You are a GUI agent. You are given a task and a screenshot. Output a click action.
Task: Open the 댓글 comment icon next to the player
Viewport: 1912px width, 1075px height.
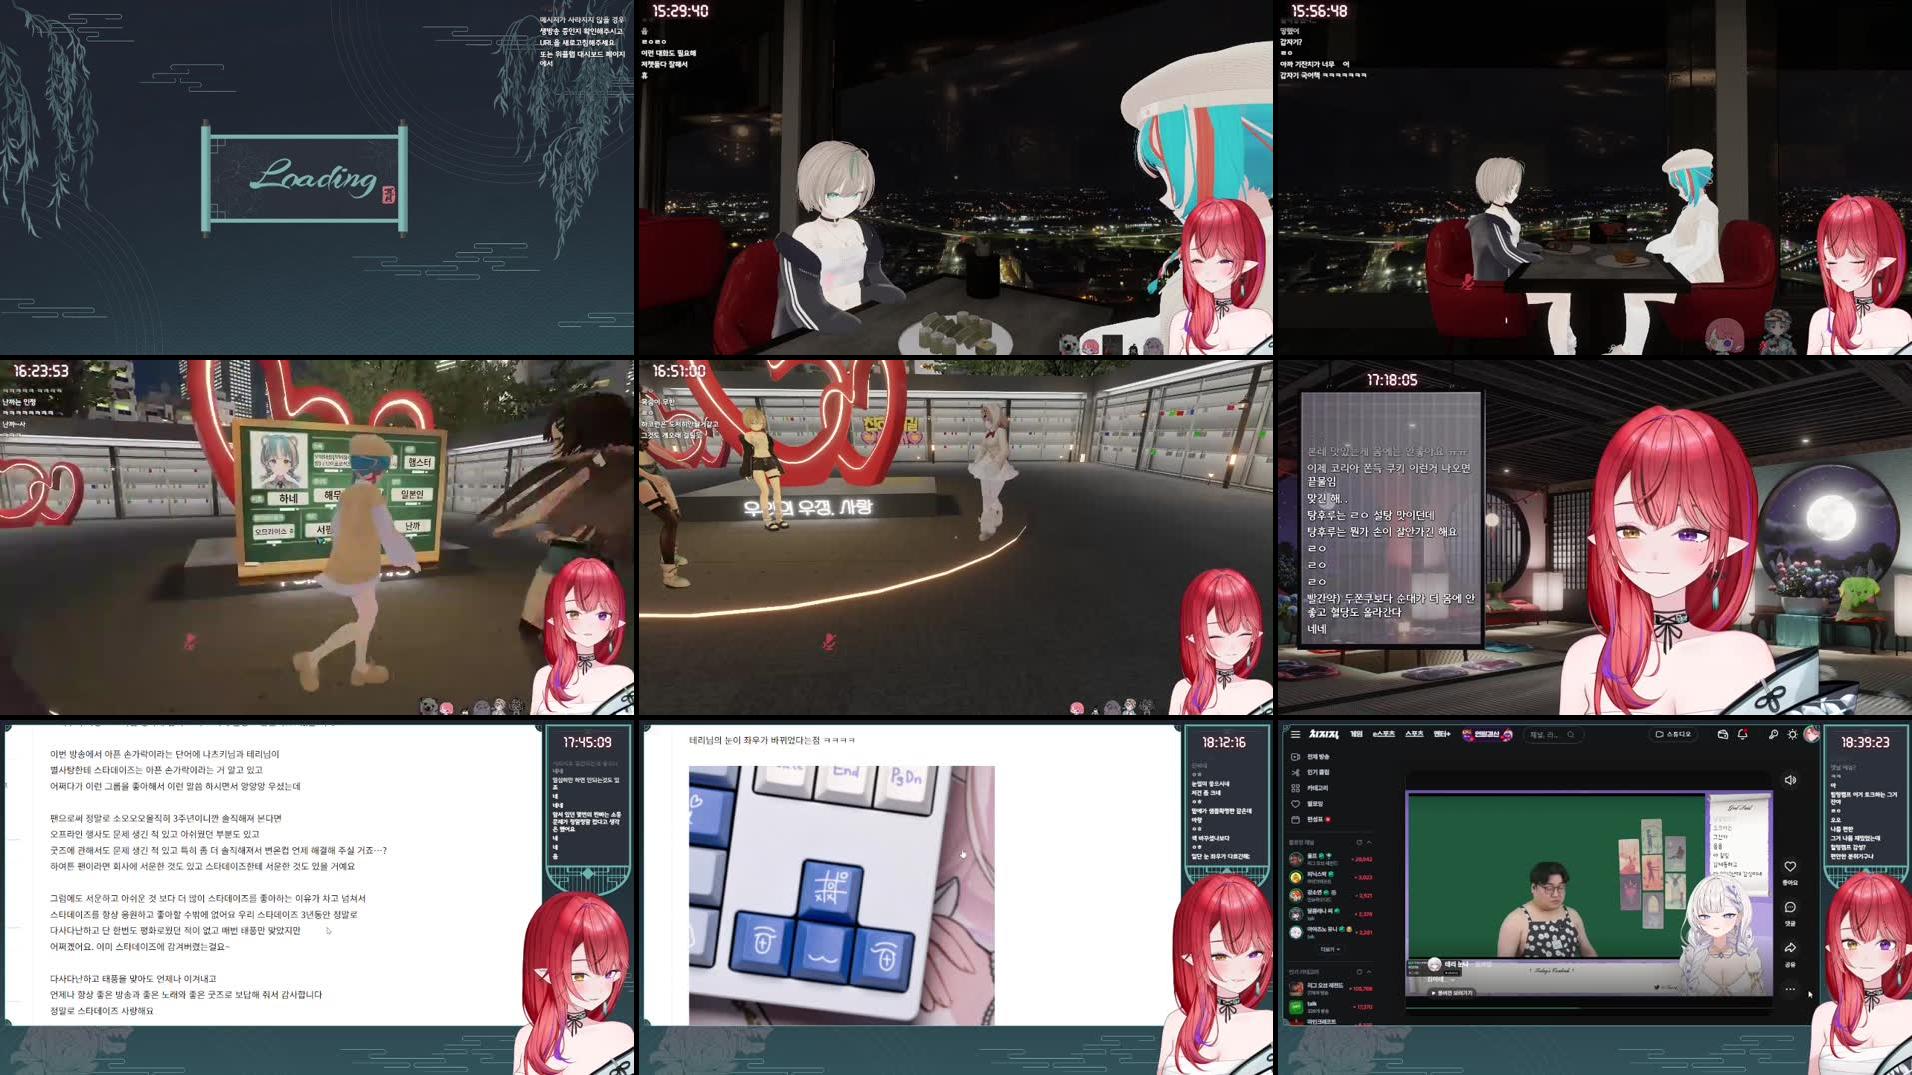(x=1790, y=907)
